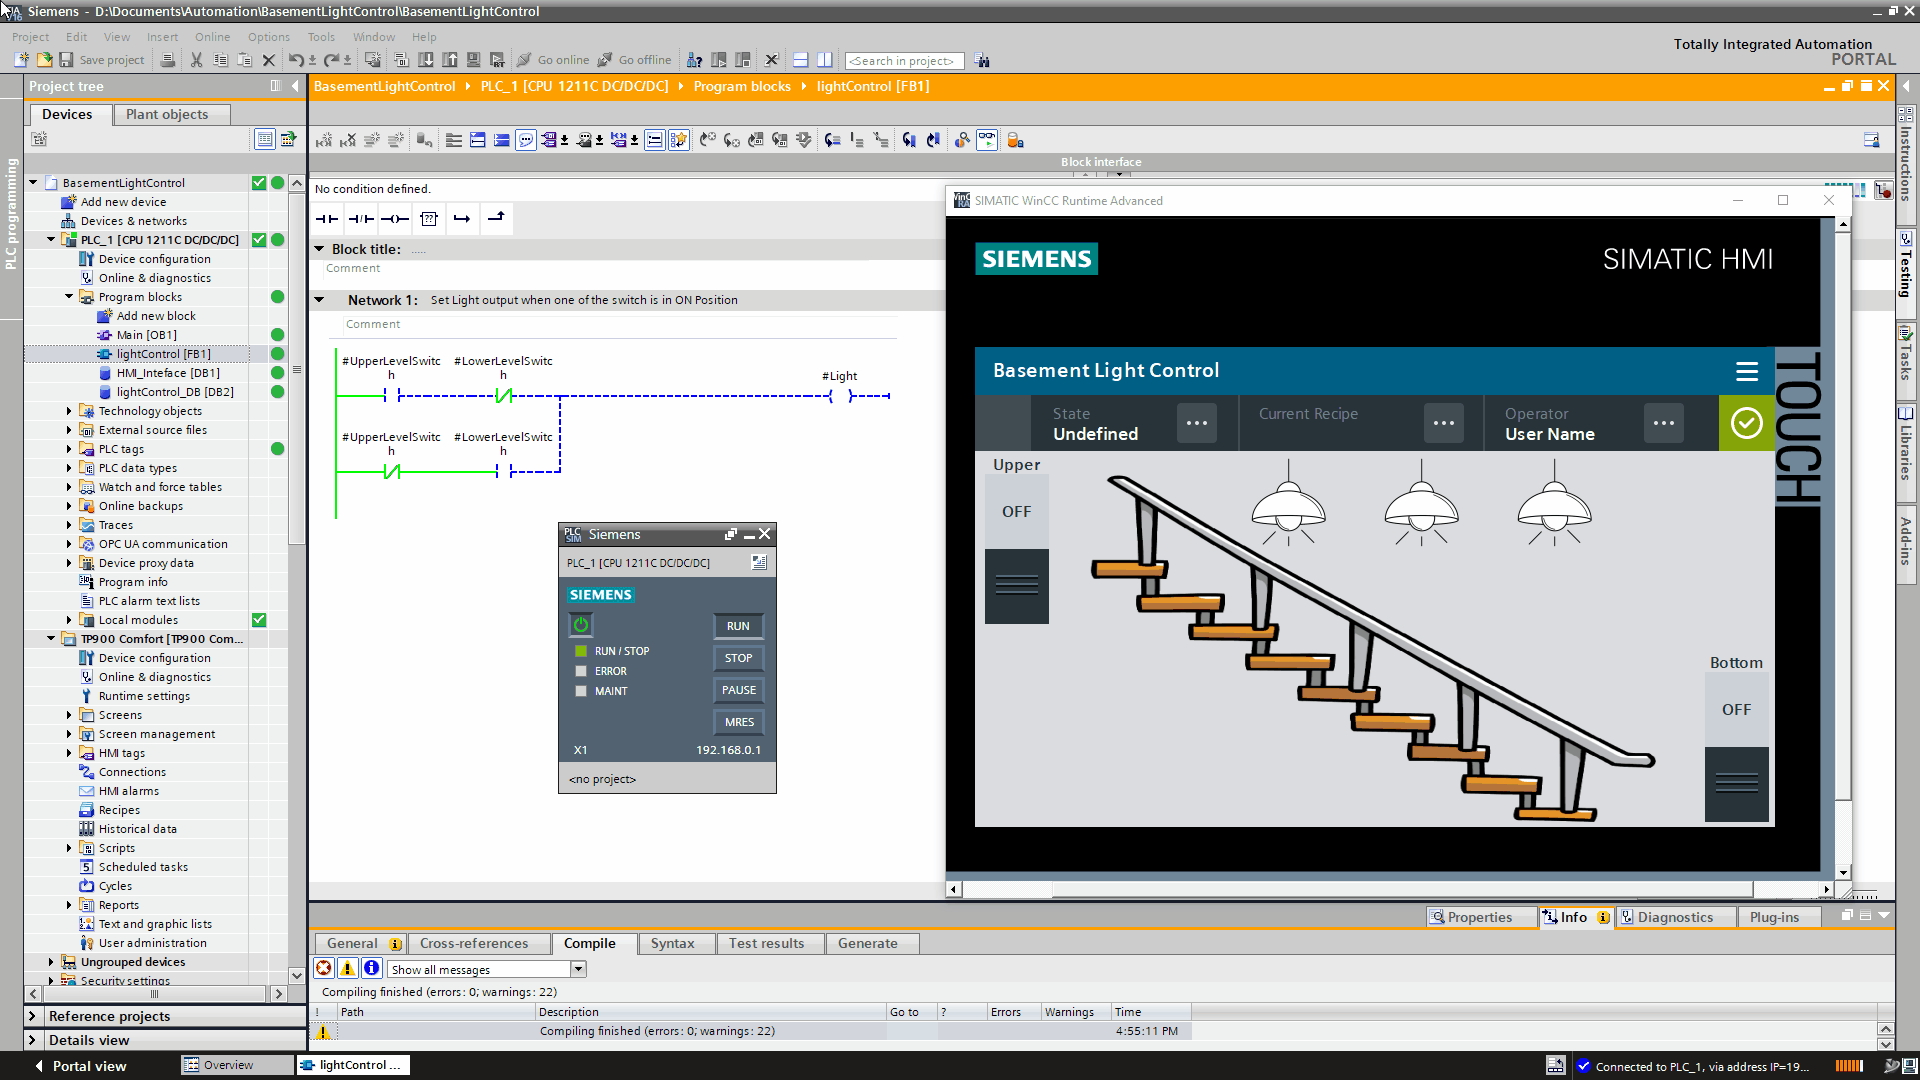Click the PLC RUN button in Siemens dialog
The image size is (1920, 1080).
coord(738,625)
